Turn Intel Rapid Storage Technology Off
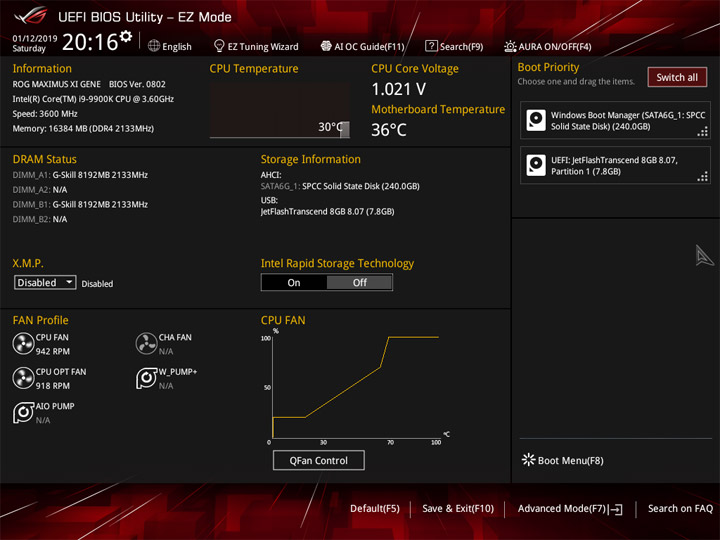 tap(360, 282)
